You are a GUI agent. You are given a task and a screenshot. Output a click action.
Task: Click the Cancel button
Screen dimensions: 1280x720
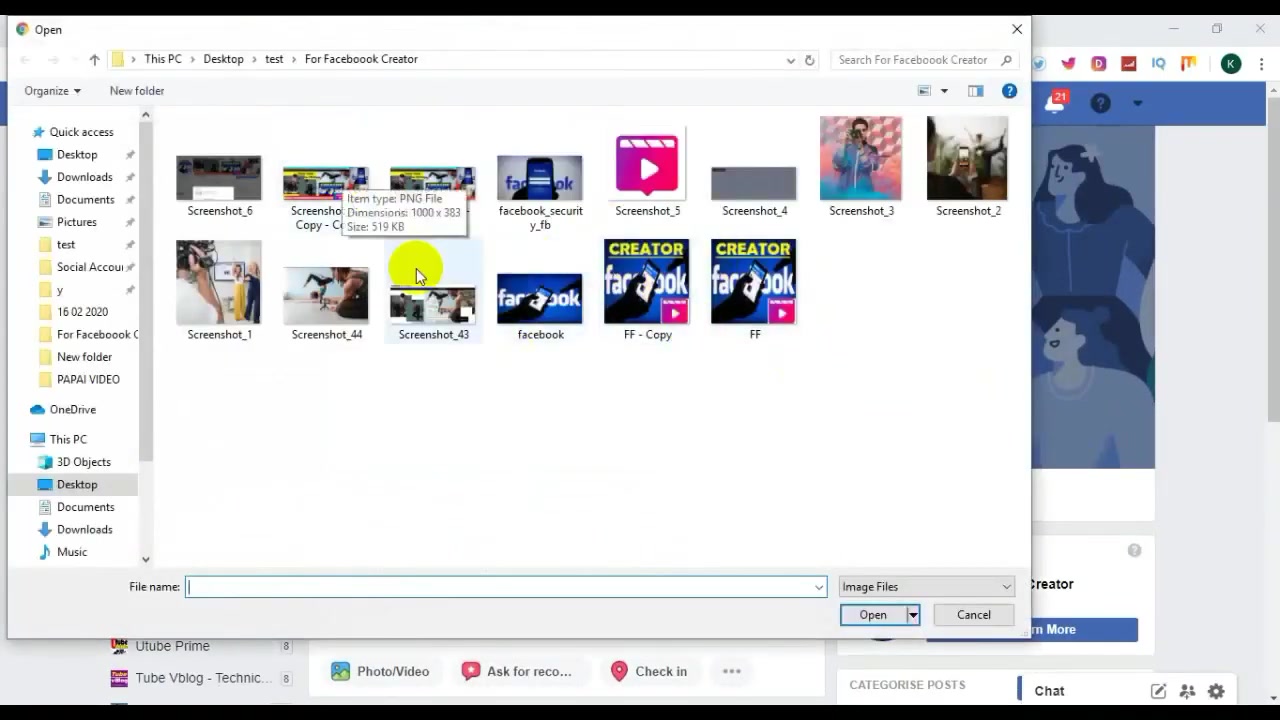[x=973, y=615]
